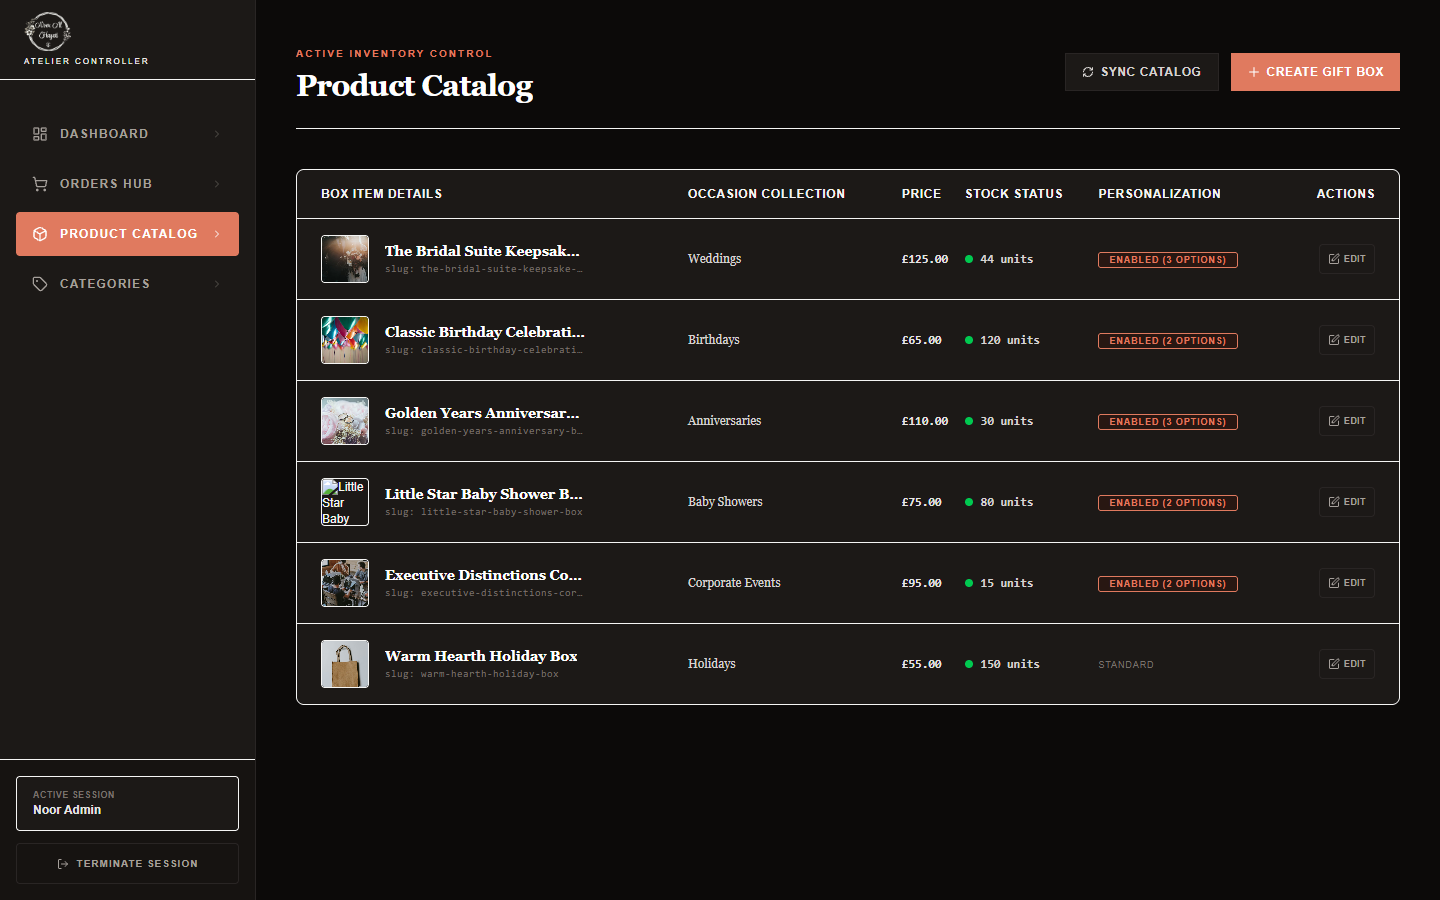The image size is (1440, 900).
Task: Click the Noor Admin active session card
Action: tap(127, 803)
